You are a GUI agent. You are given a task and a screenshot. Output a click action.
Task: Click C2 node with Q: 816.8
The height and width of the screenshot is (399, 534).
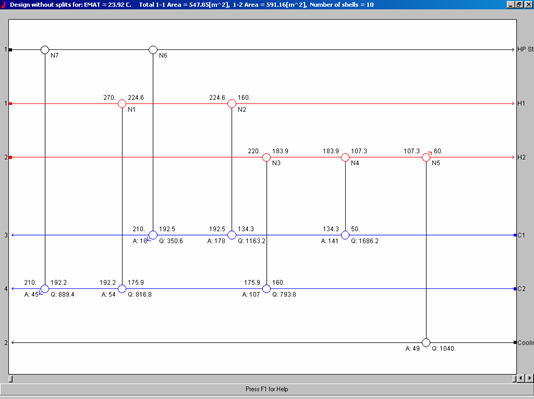click(122, 289)
